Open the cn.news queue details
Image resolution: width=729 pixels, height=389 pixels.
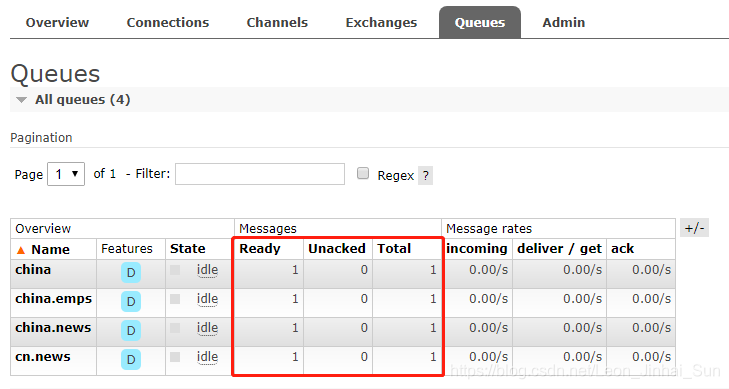[x=43, y=356]
